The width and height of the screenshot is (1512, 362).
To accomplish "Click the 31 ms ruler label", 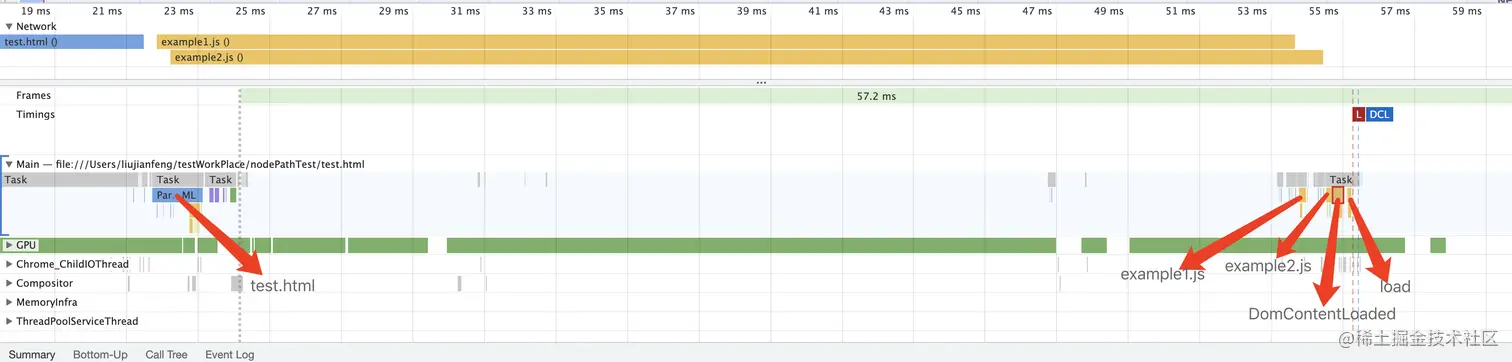I will 465,11.
